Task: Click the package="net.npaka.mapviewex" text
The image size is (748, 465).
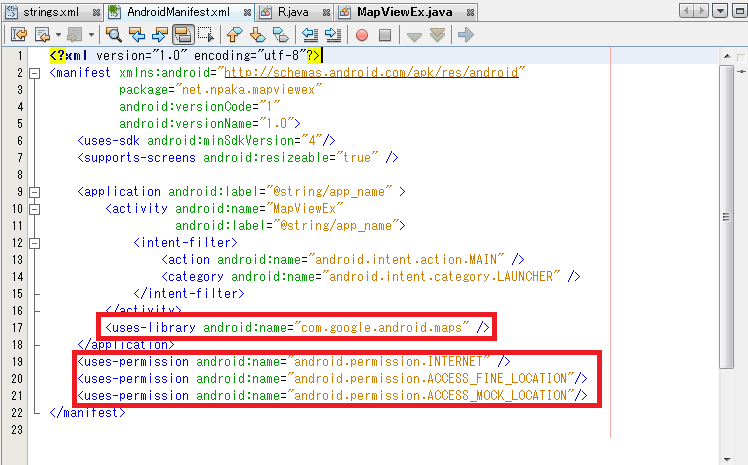Action: (x=221, y=89)
